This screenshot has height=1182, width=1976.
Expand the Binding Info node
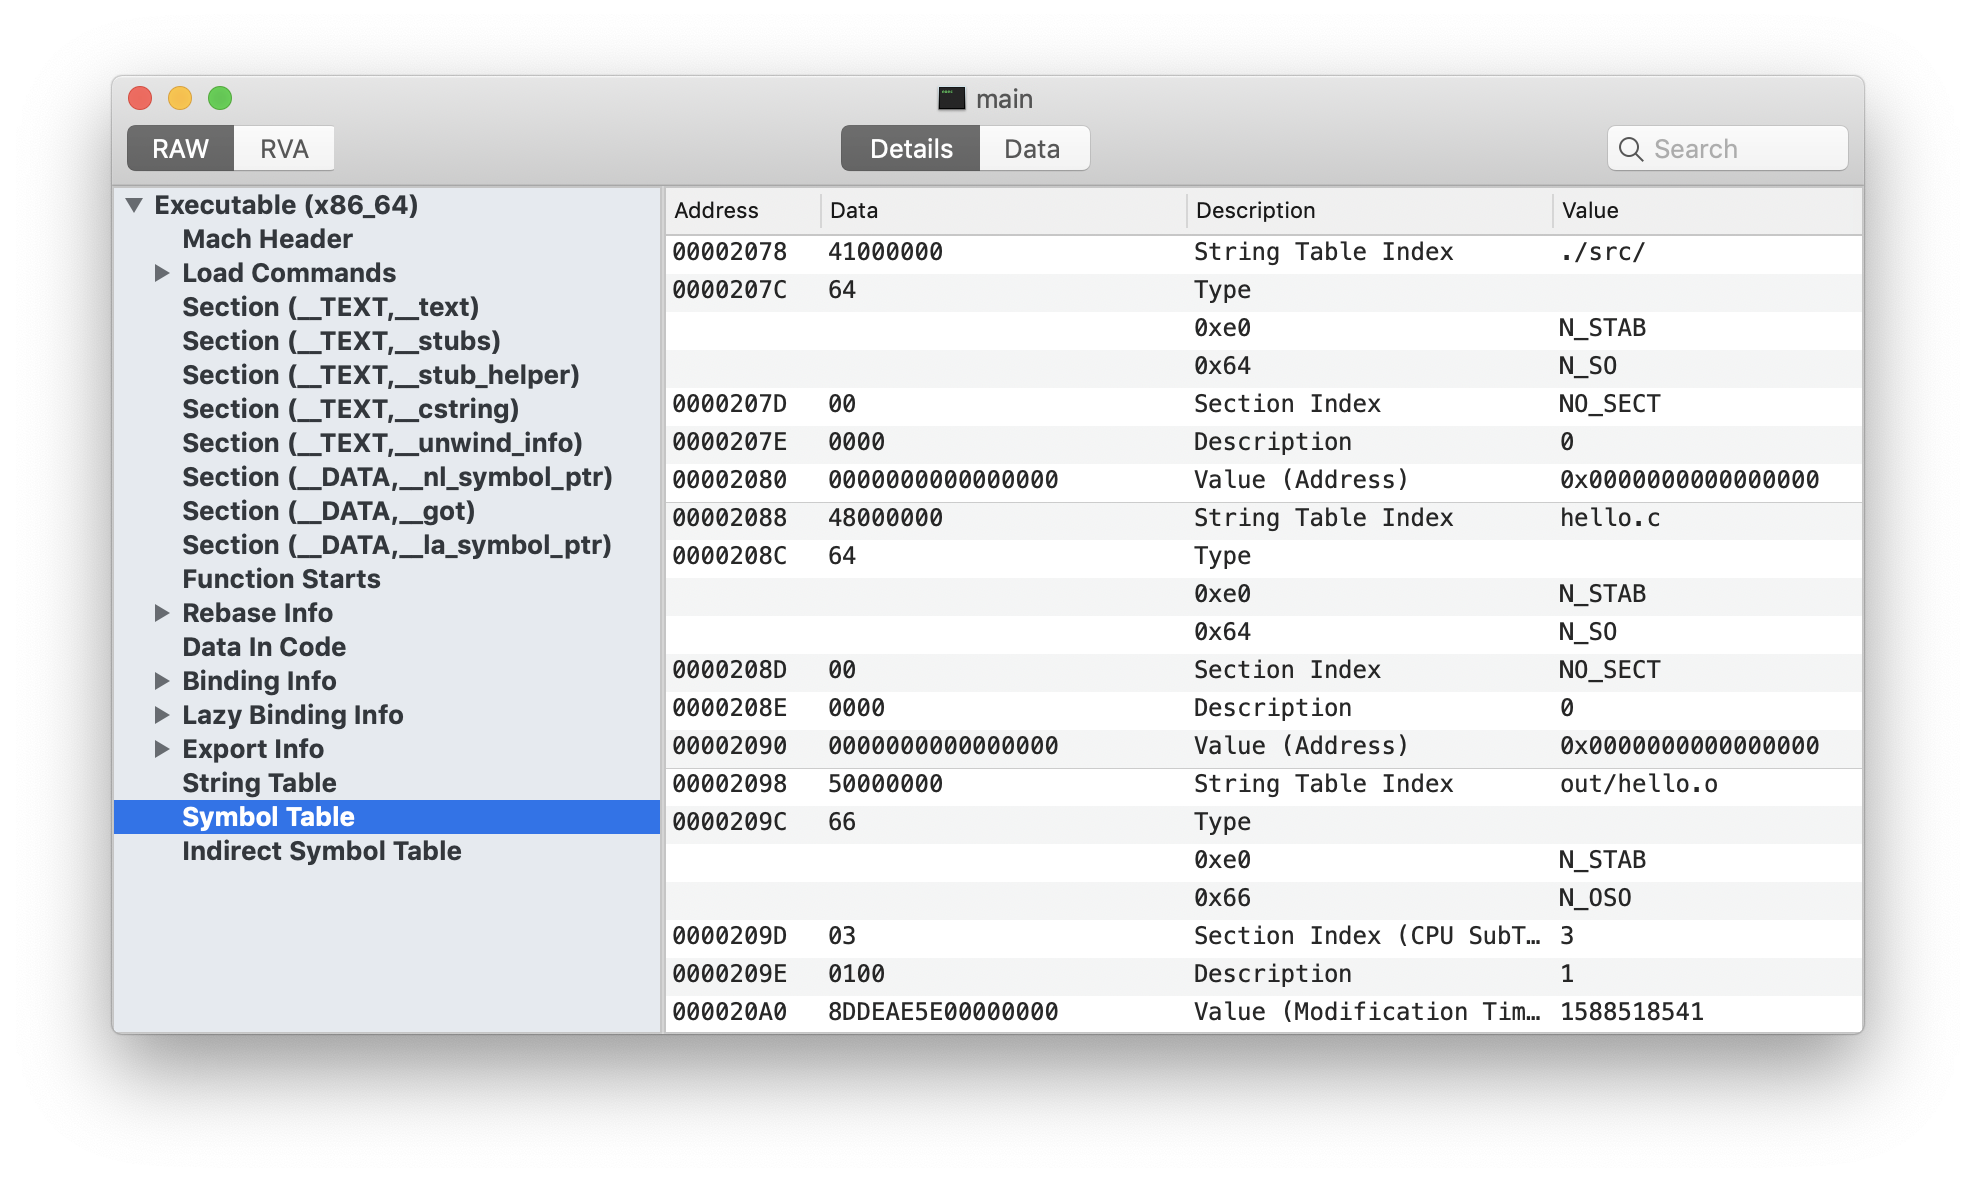click(162, 681)
